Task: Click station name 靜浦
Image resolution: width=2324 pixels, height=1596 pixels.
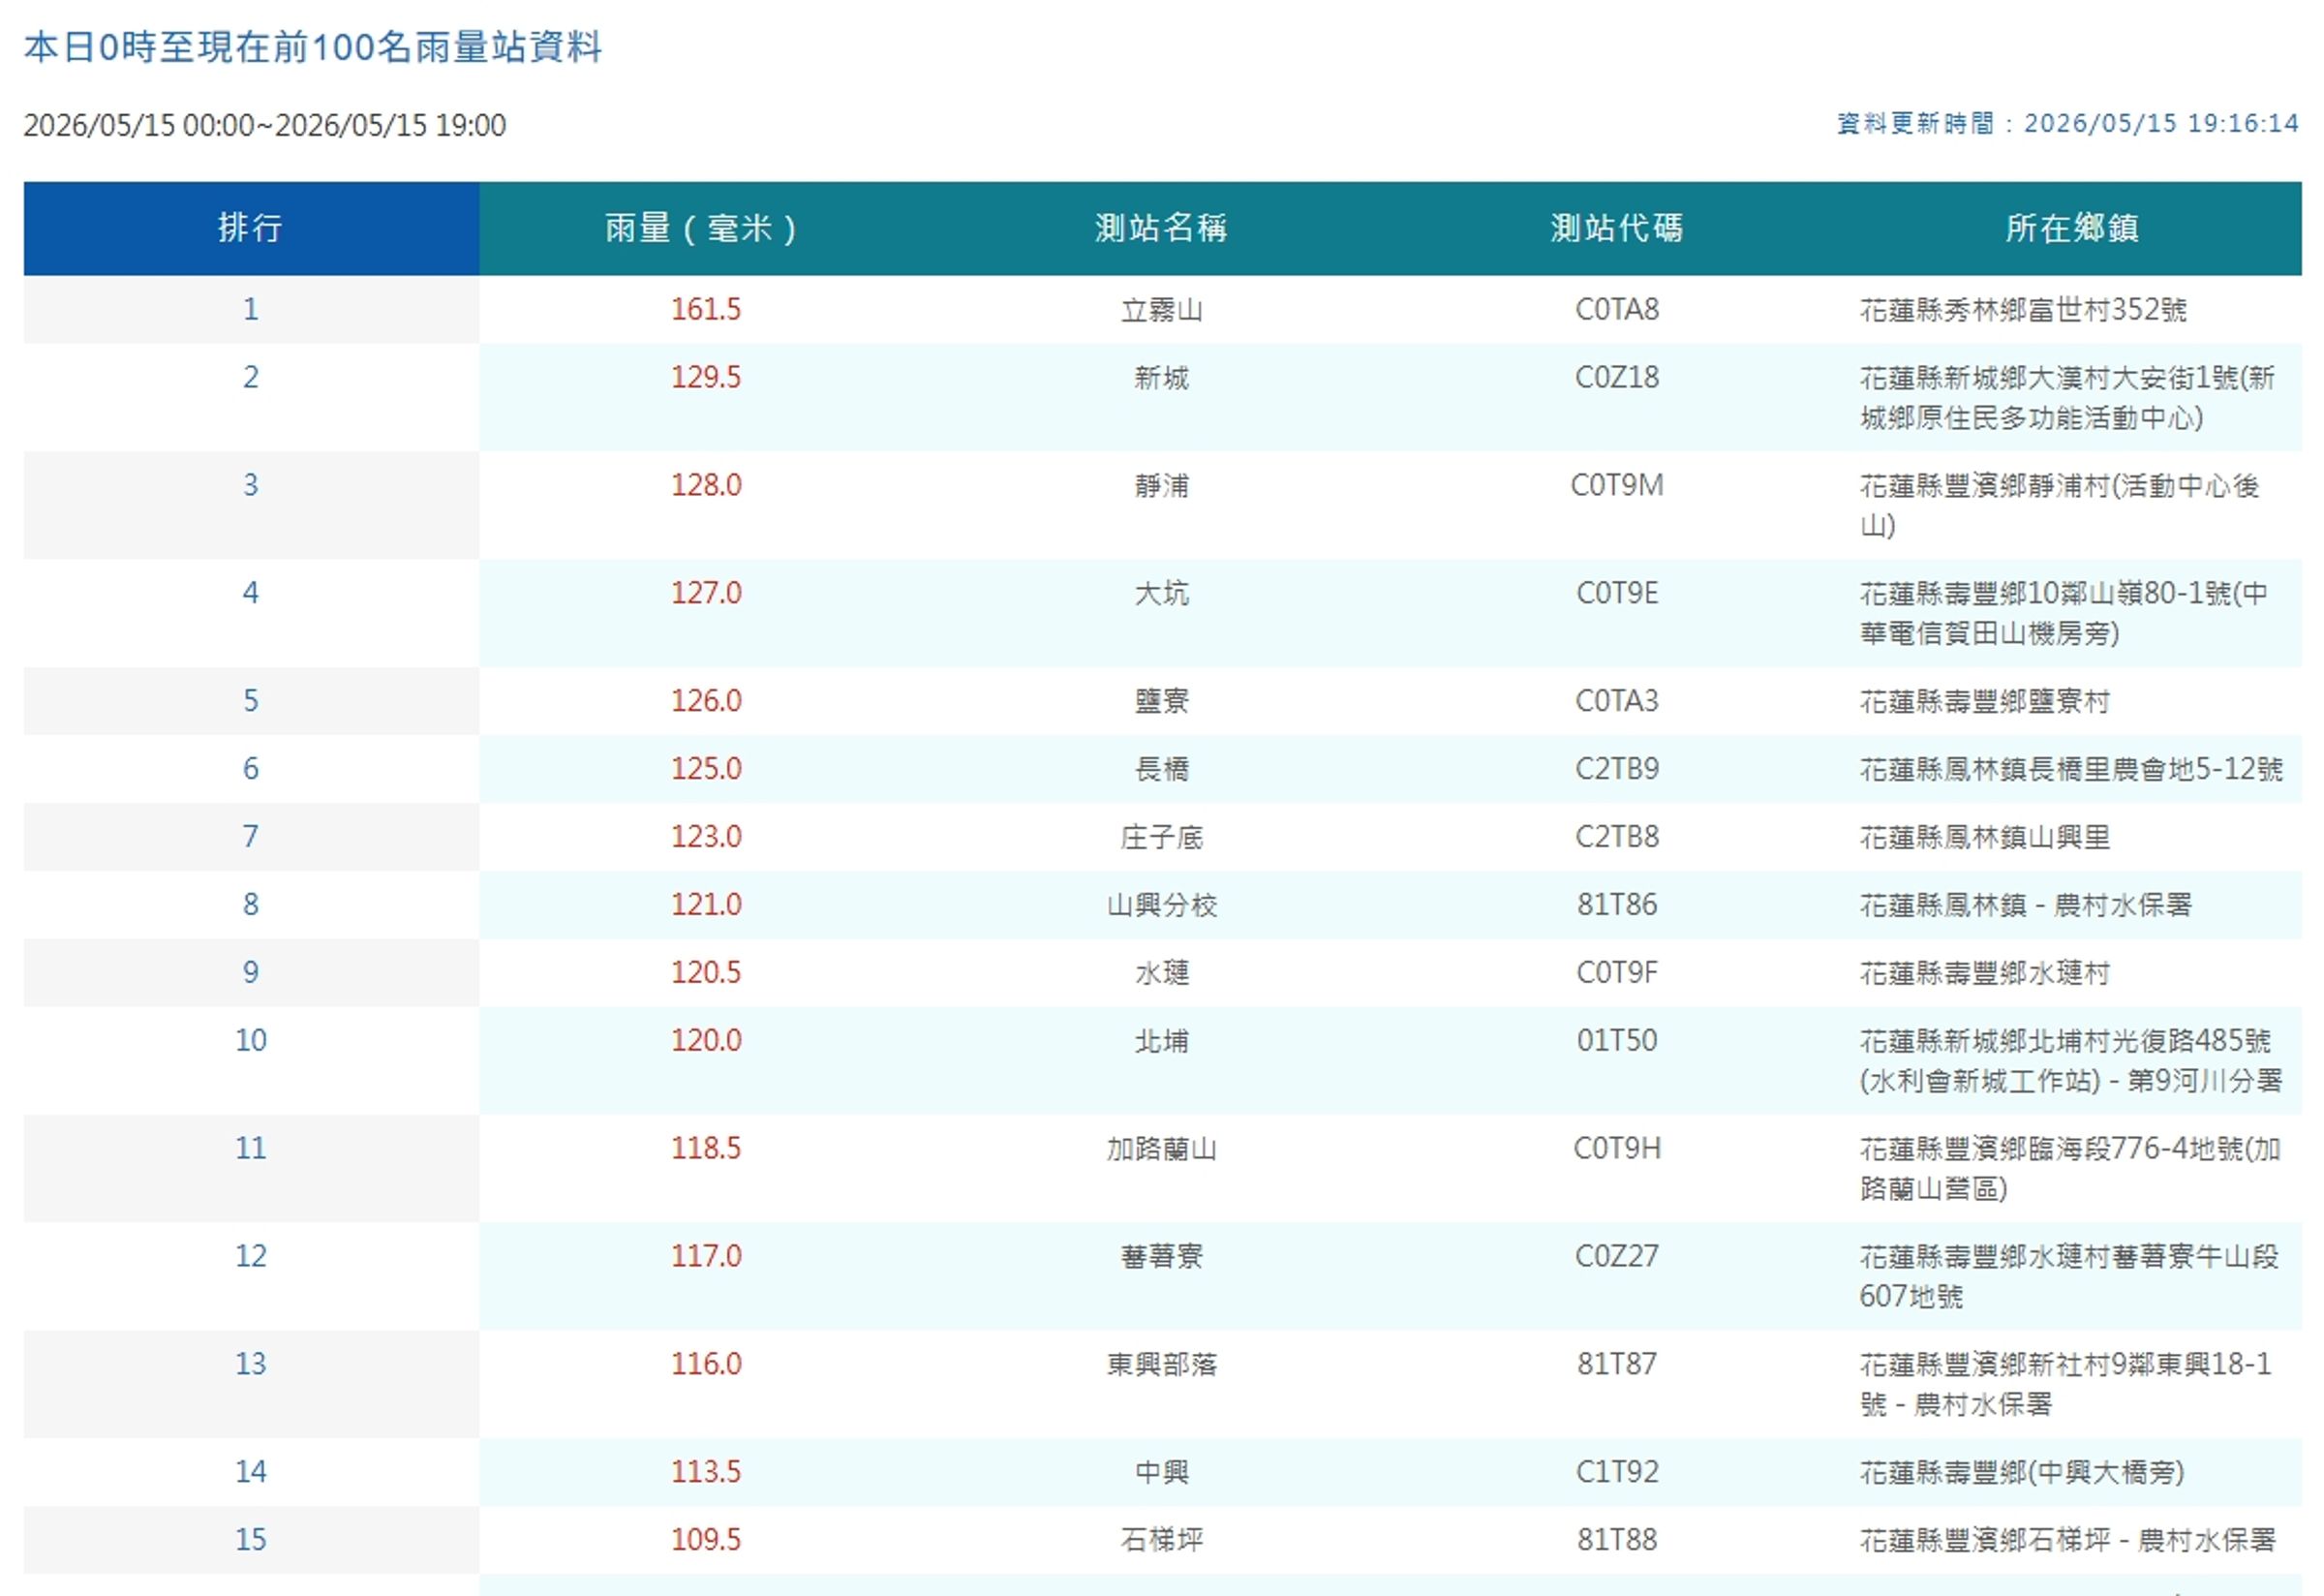Action: (1161, 486)
